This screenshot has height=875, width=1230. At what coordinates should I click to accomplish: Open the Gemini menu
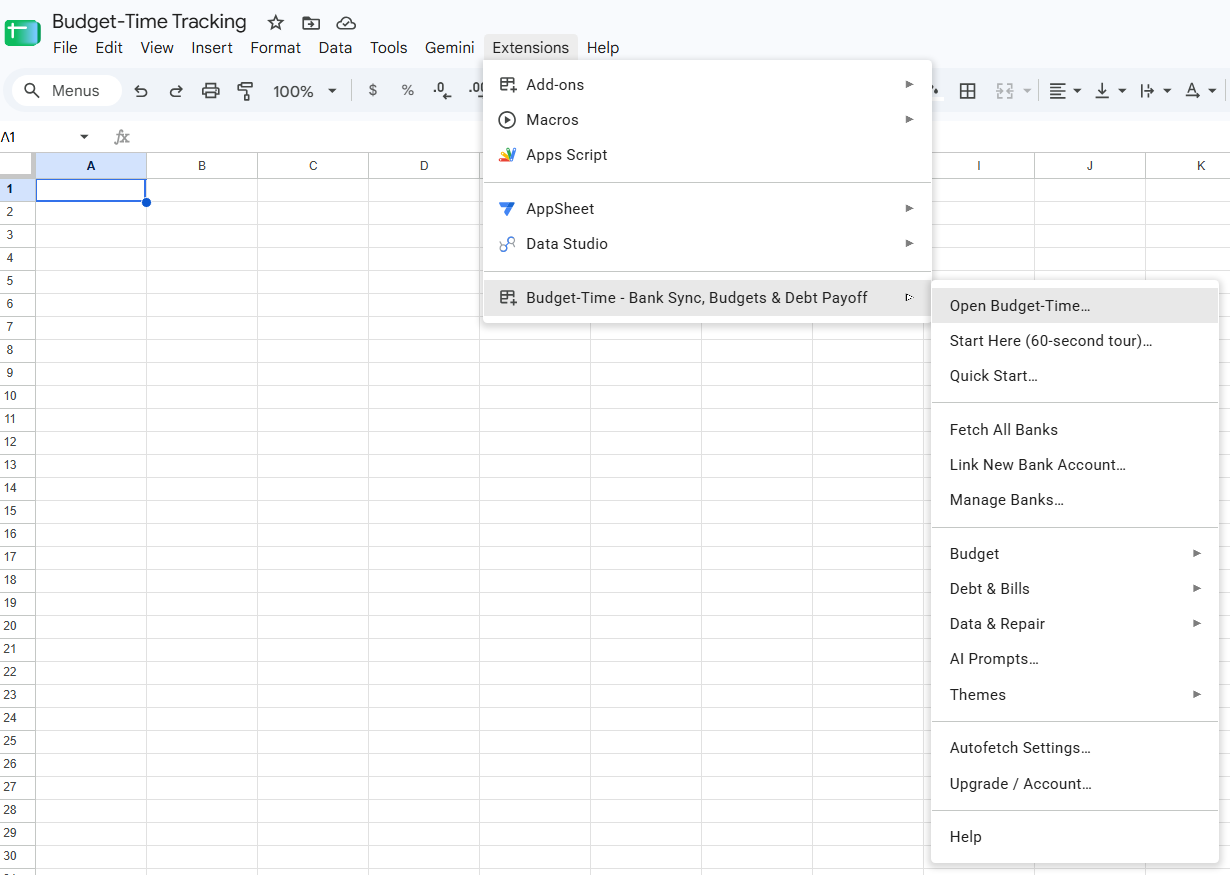pyautogui.click(x=450, y=48)
